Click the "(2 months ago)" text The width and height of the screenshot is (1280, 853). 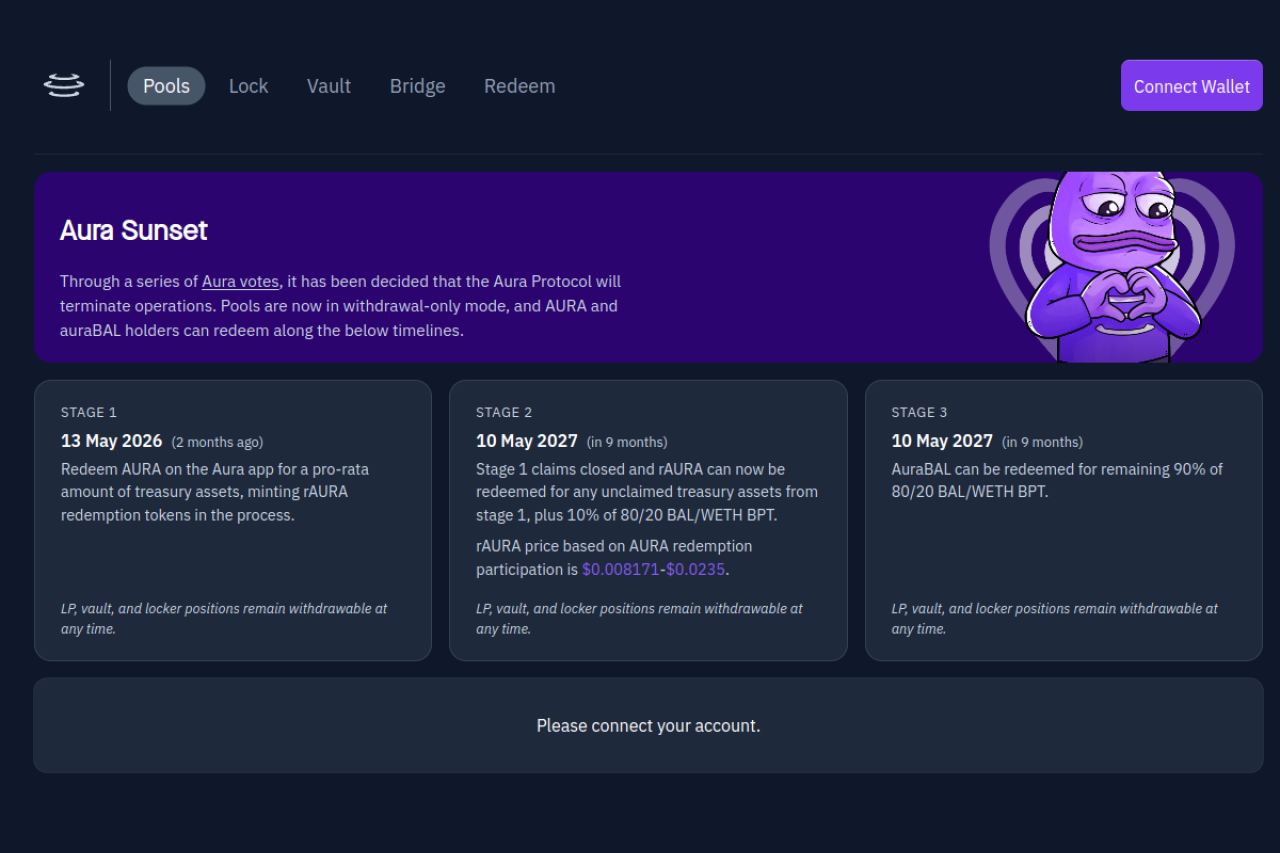(217, 442)
